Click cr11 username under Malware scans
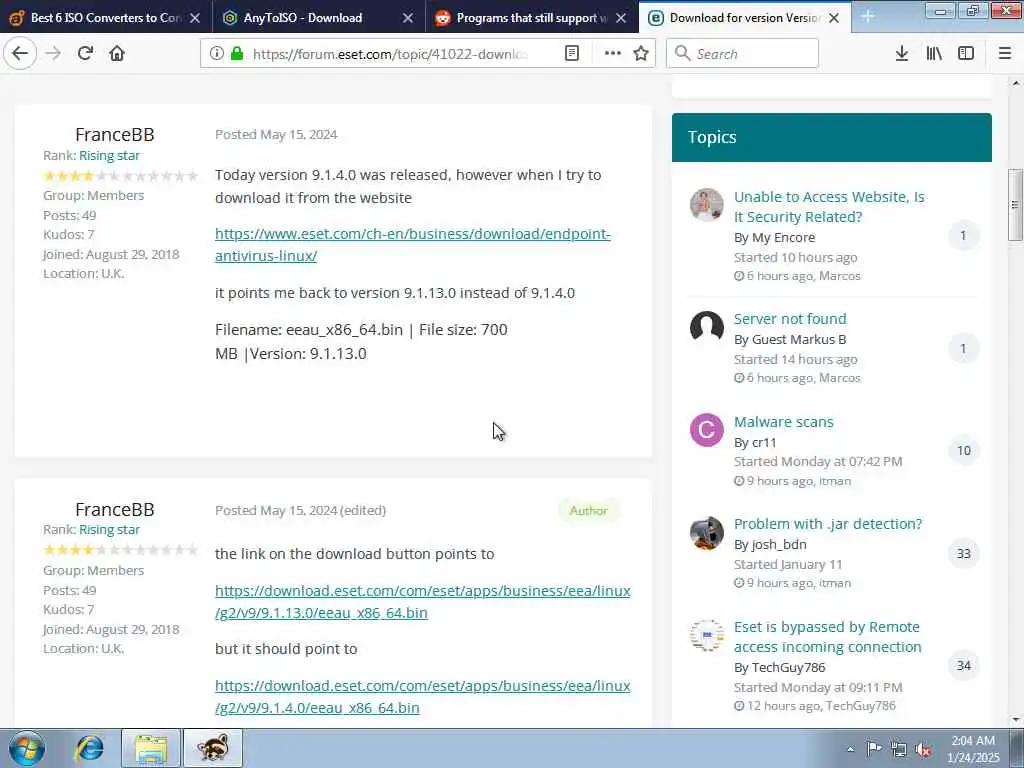Image resolution: width=1024 pixels, height=768 pixels. 764,443
